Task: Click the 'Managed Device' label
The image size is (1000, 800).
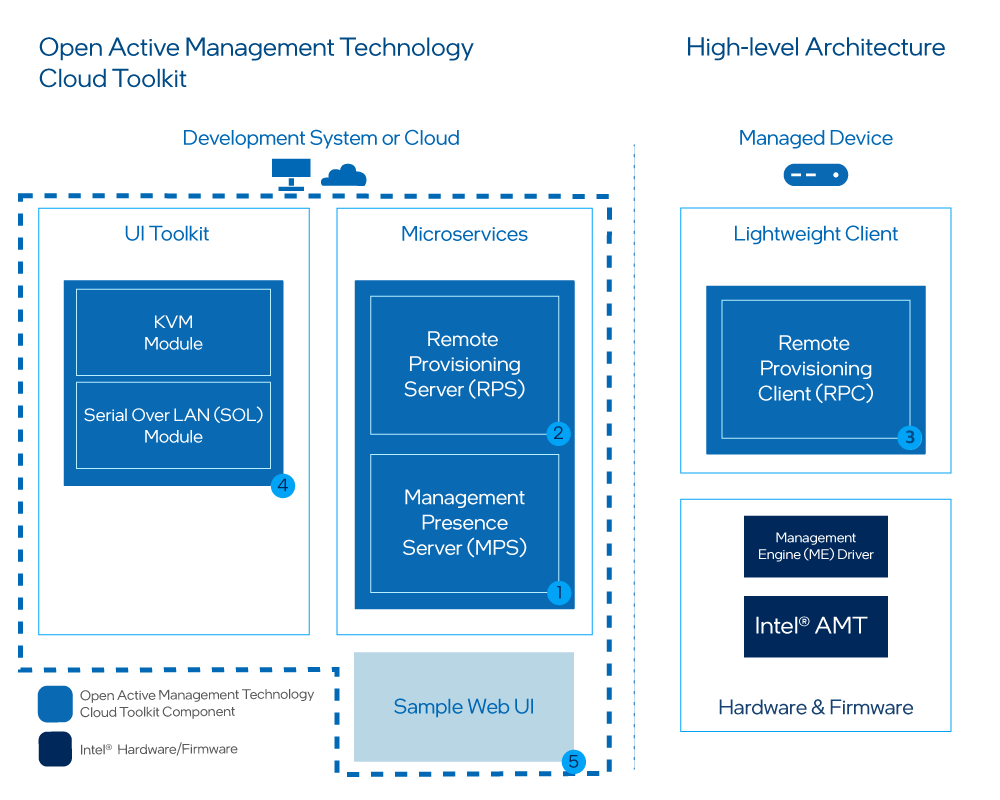Action: click(x=816, y=138)
